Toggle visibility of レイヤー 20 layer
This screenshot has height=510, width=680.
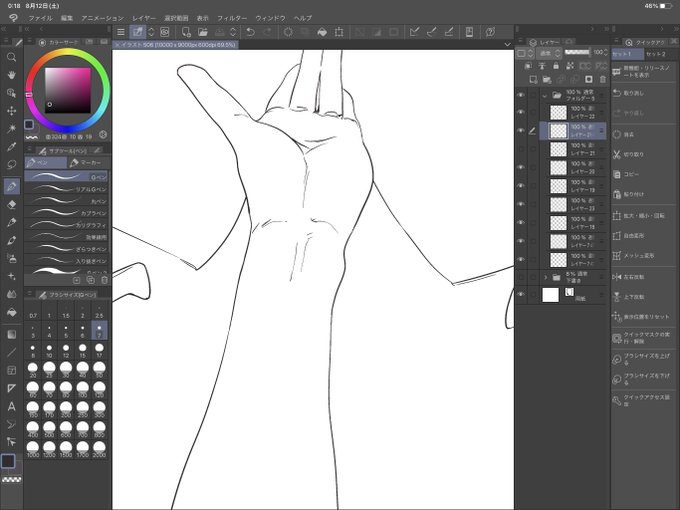[521, 167]
